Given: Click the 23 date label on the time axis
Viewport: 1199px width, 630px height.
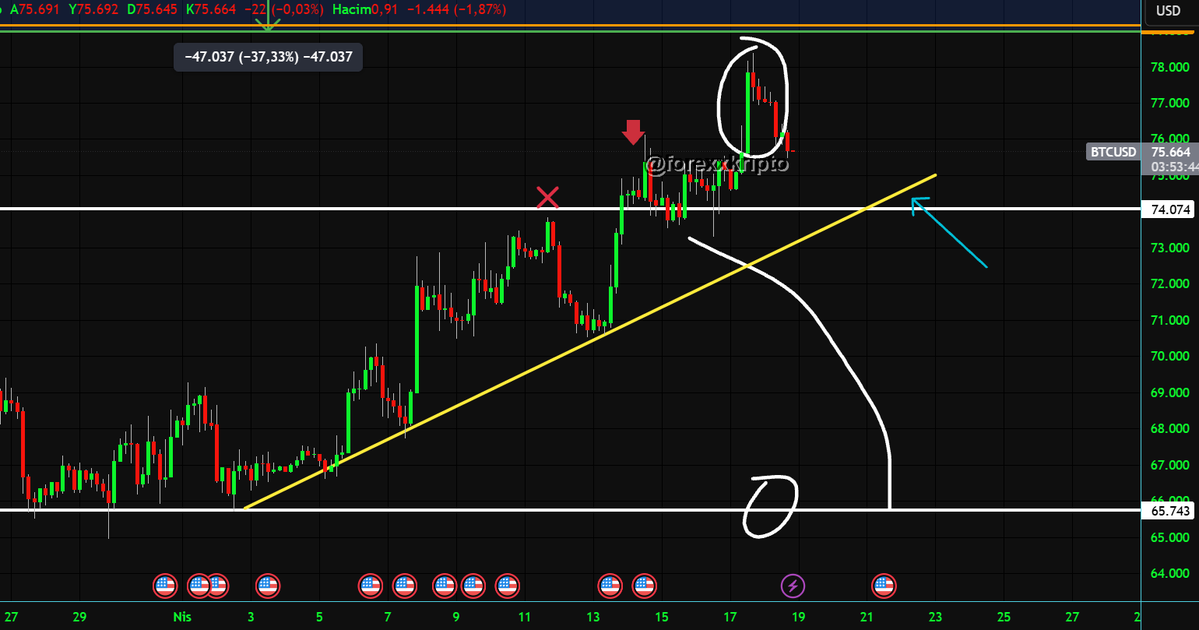Looking at the screenshot, I should [935, 617].
